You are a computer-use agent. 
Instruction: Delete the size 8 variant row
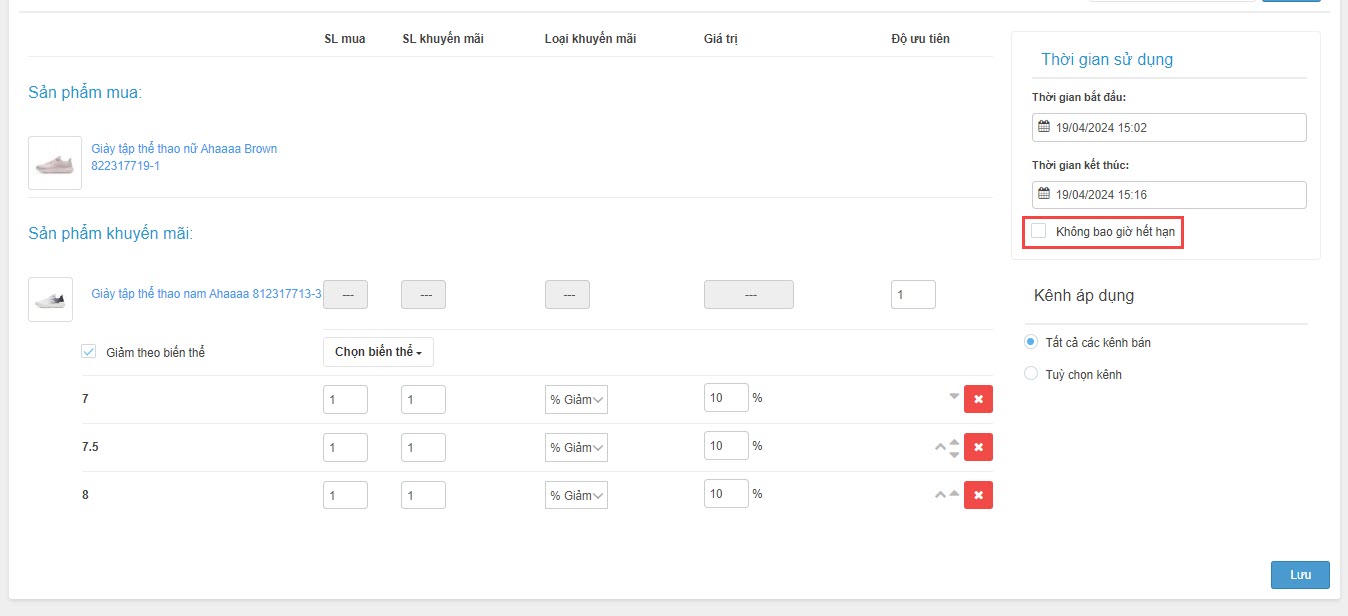[978, 495]
